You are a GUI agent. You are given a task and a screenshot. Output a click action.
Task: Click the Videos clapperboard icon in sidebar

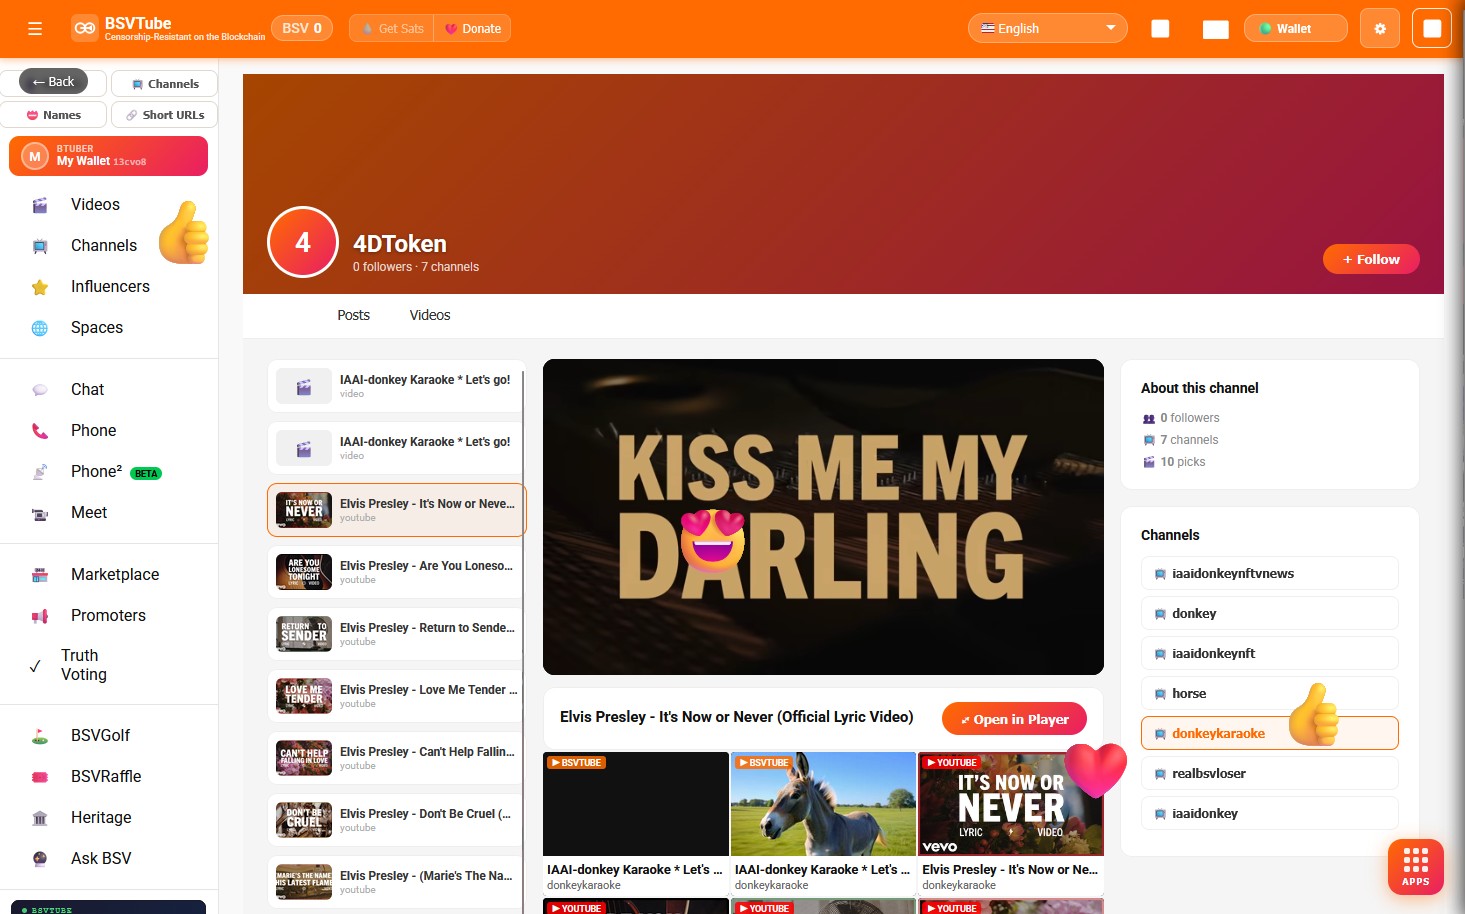tap(40, 205)
